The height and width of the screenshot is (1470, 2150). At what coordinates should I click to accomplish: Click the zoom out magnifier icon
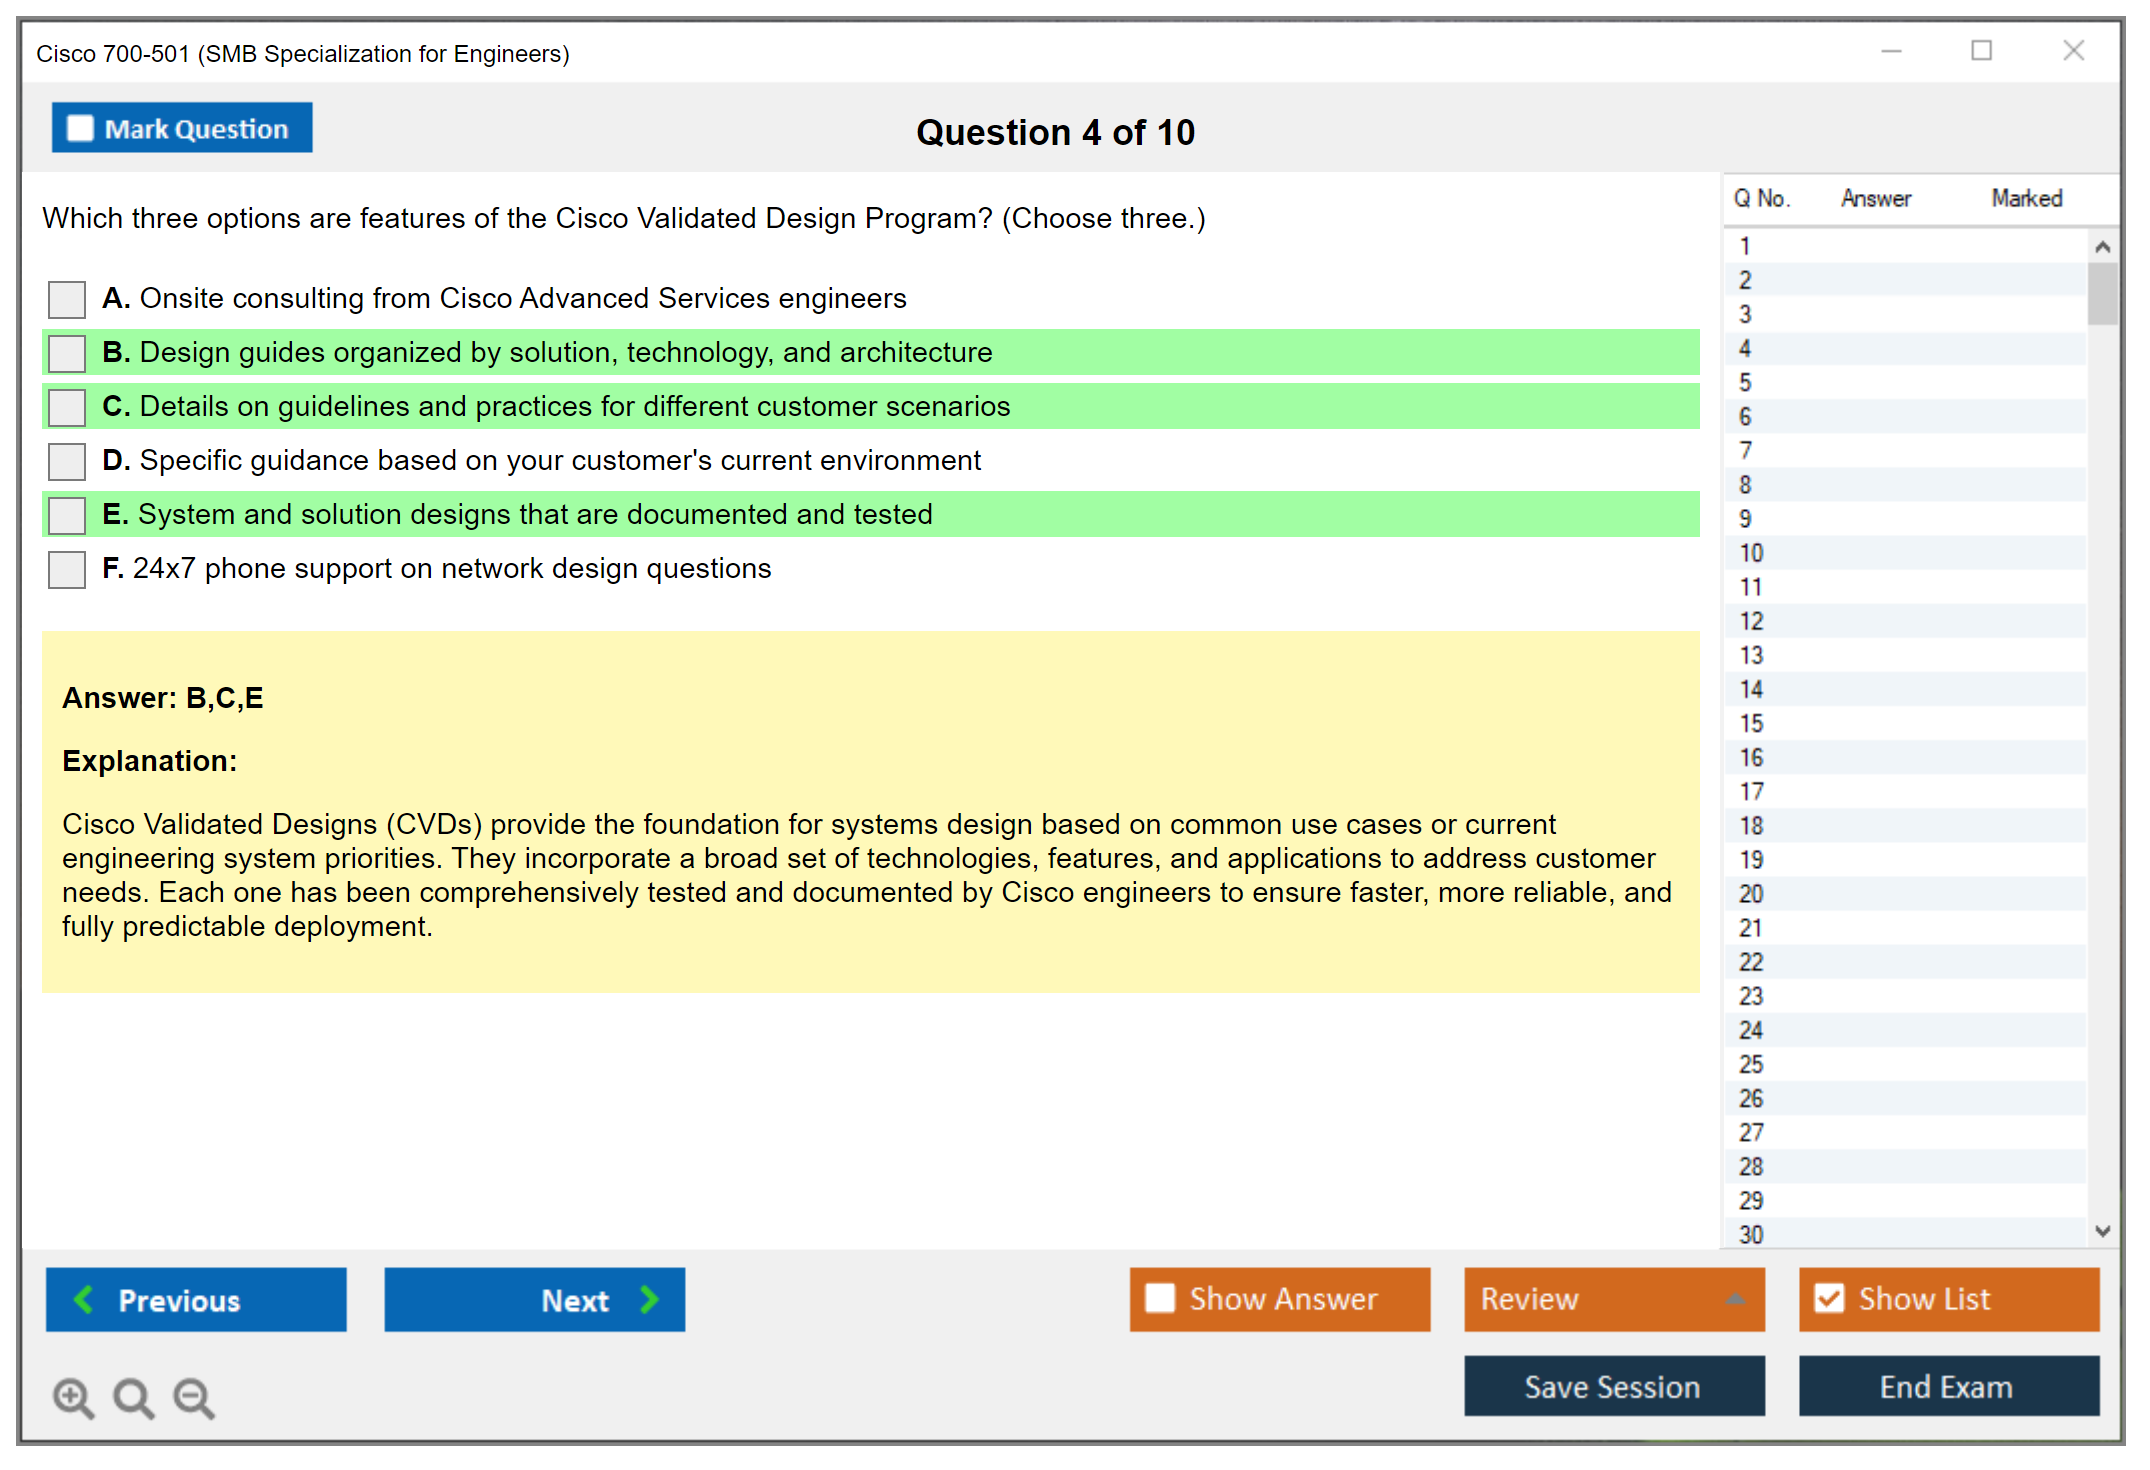click(x=193, y=1397)
